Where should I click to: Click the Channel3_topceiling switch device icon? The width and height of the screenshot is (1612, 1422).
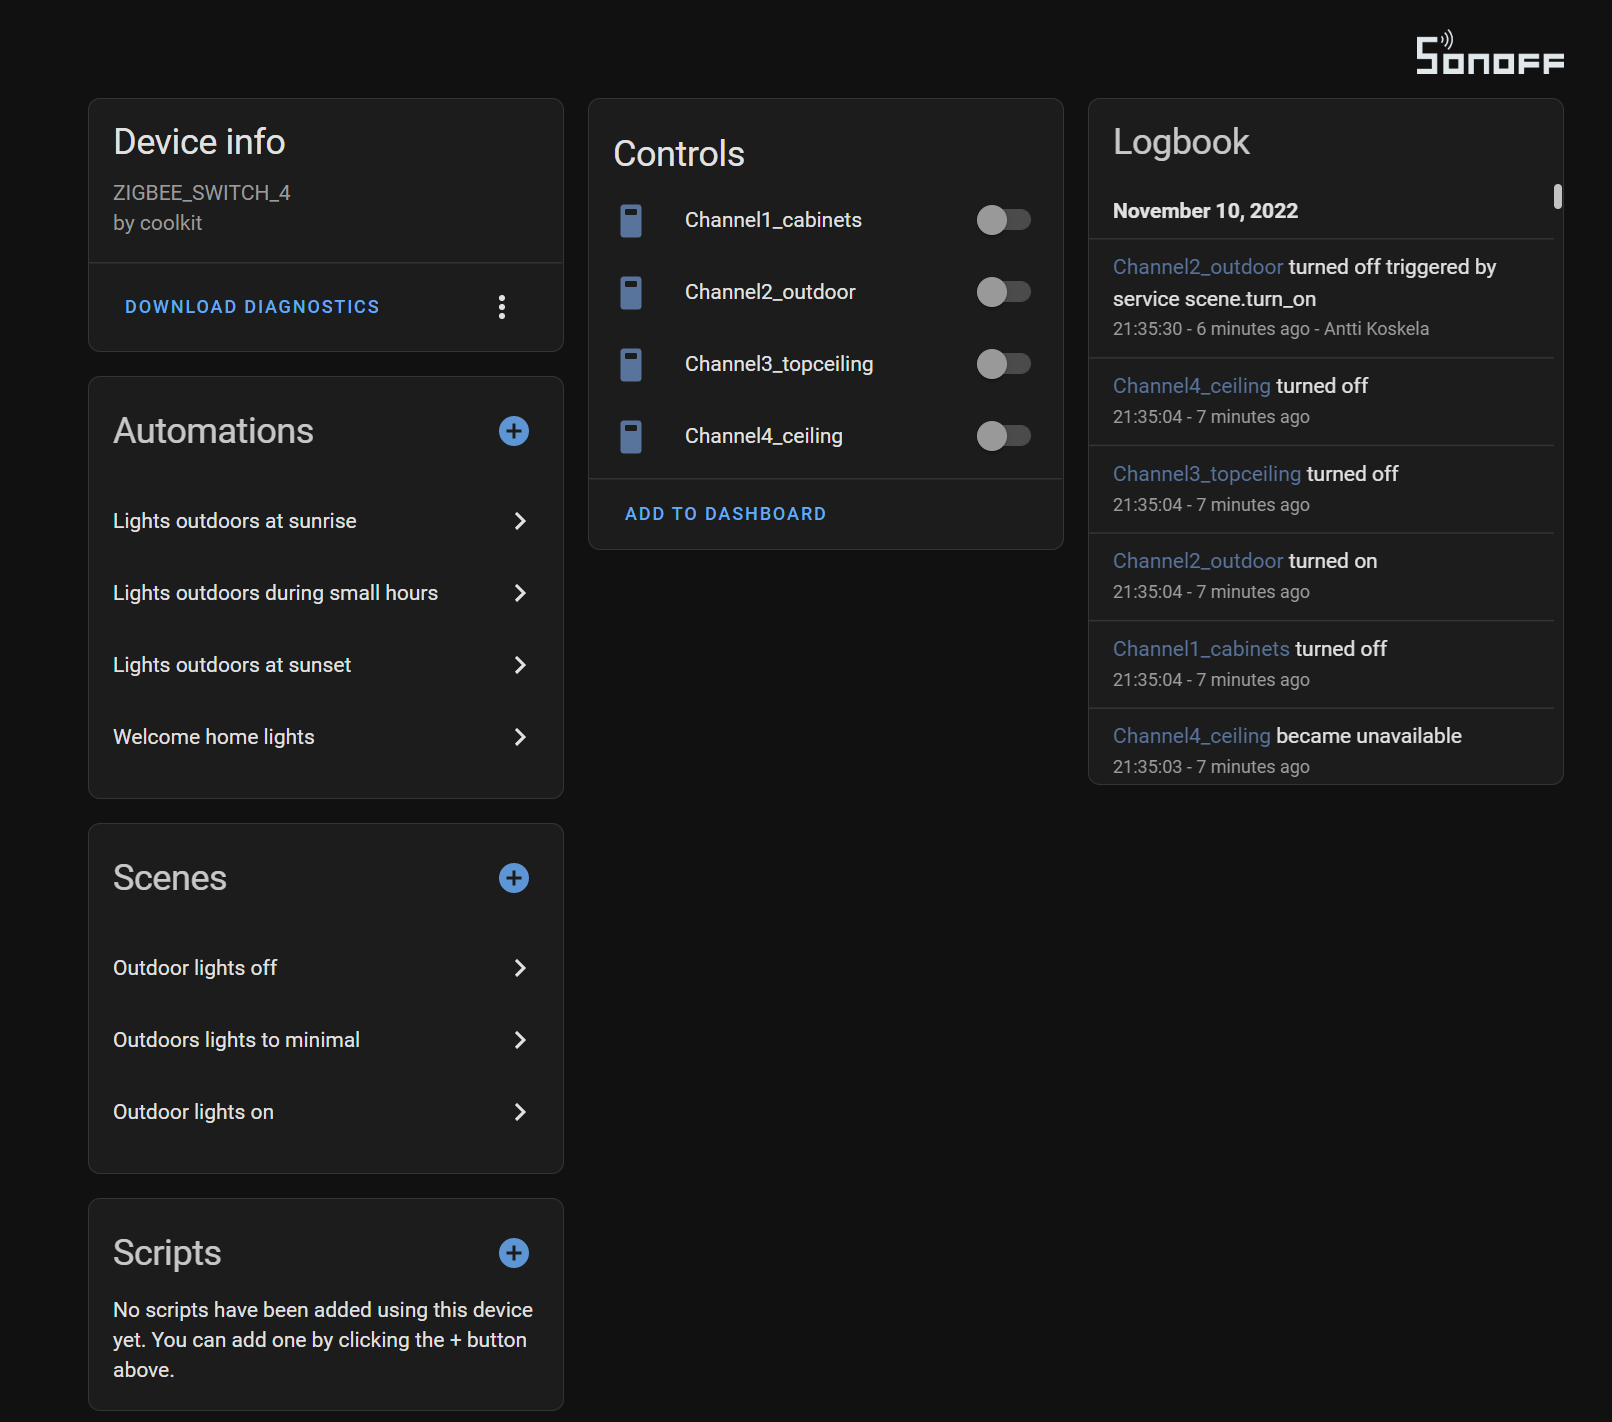coord(631,364)
